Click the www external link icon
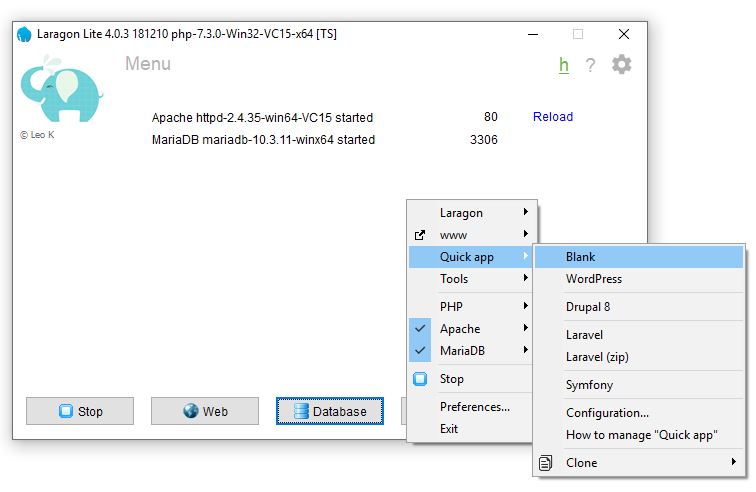The height and width of the screenshot is (492, 756). click(x=420, y=235)
